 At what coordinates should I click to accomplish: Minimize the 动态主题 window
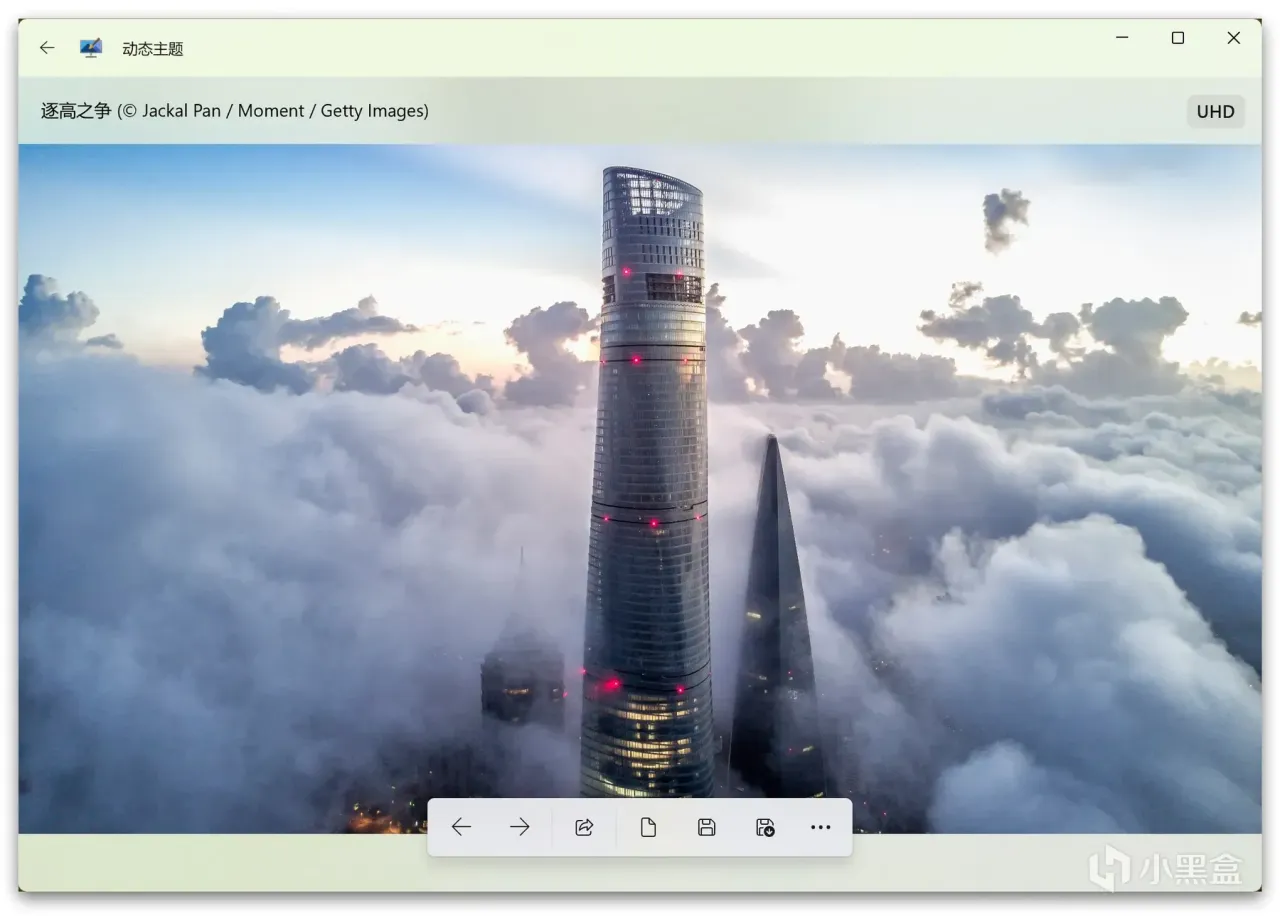1122,38
